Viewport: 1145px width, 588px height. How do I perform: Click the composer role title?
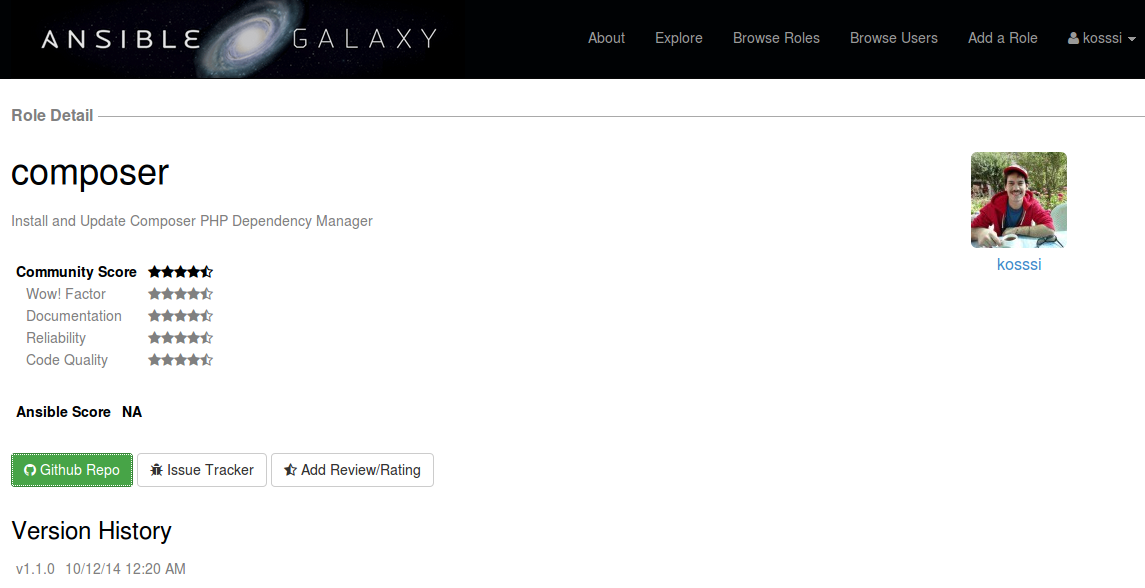[90, 173]
